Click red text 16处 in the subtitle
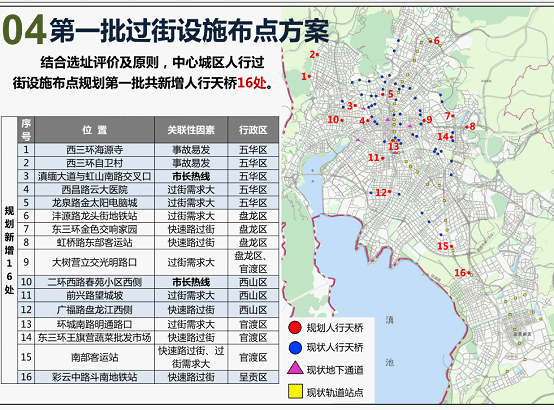 click(x=251, y=83)
